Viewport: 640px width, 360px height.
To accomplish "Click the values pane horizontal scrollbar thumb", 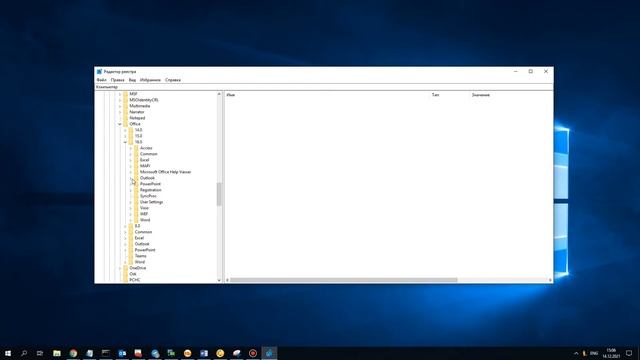I will [x=344, y=280].
